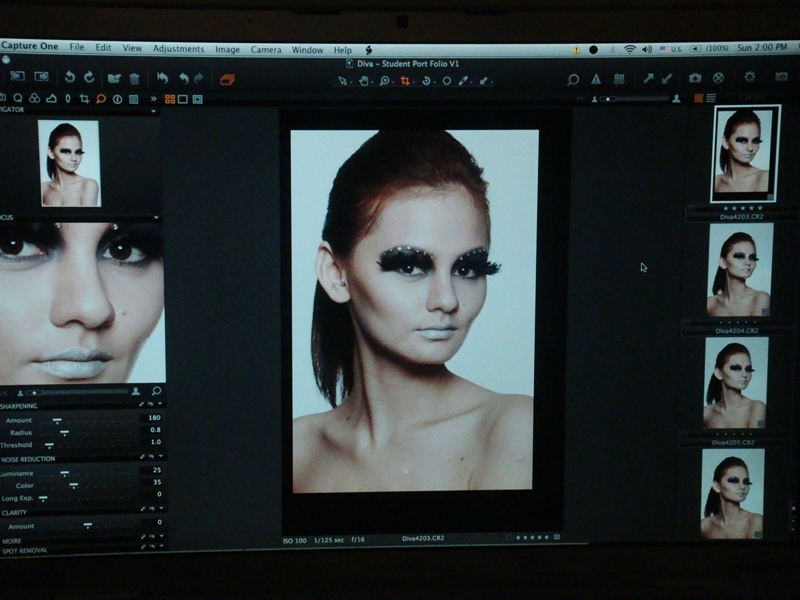Viewport: 800px width, 600px height.
Task: Click the Wi-Fi icon in menu bar
Action: [x=630, y=49]
